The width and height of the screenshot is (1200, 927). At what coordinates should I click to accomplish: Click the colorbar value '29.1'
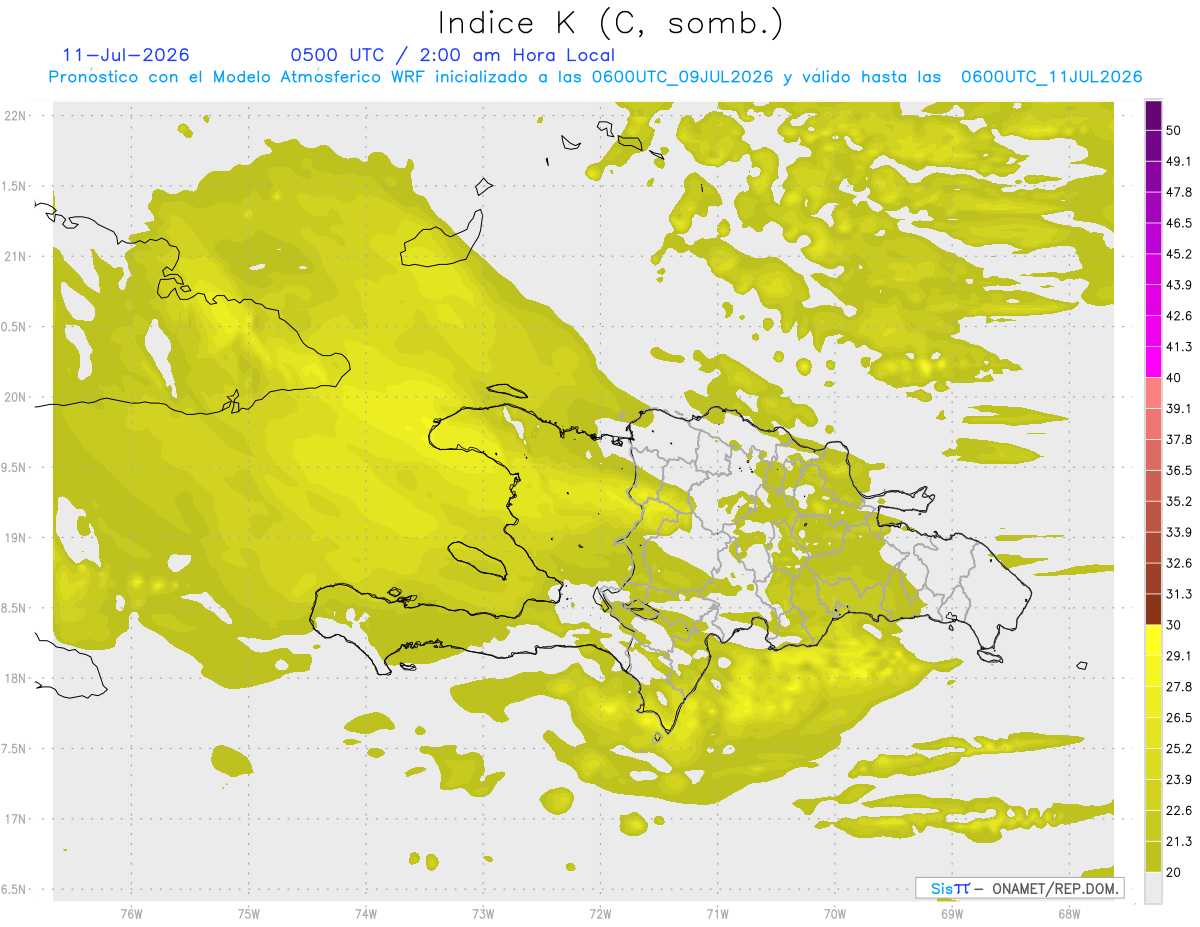click(1179, 656)
